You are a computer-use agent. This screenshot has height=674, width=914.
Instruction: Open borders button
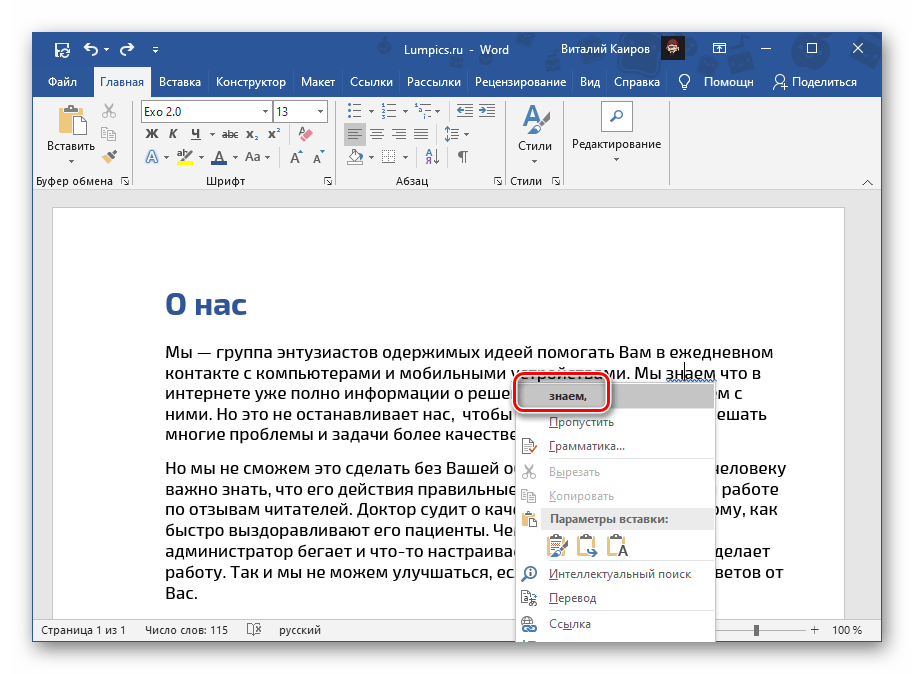coord(388,157)
